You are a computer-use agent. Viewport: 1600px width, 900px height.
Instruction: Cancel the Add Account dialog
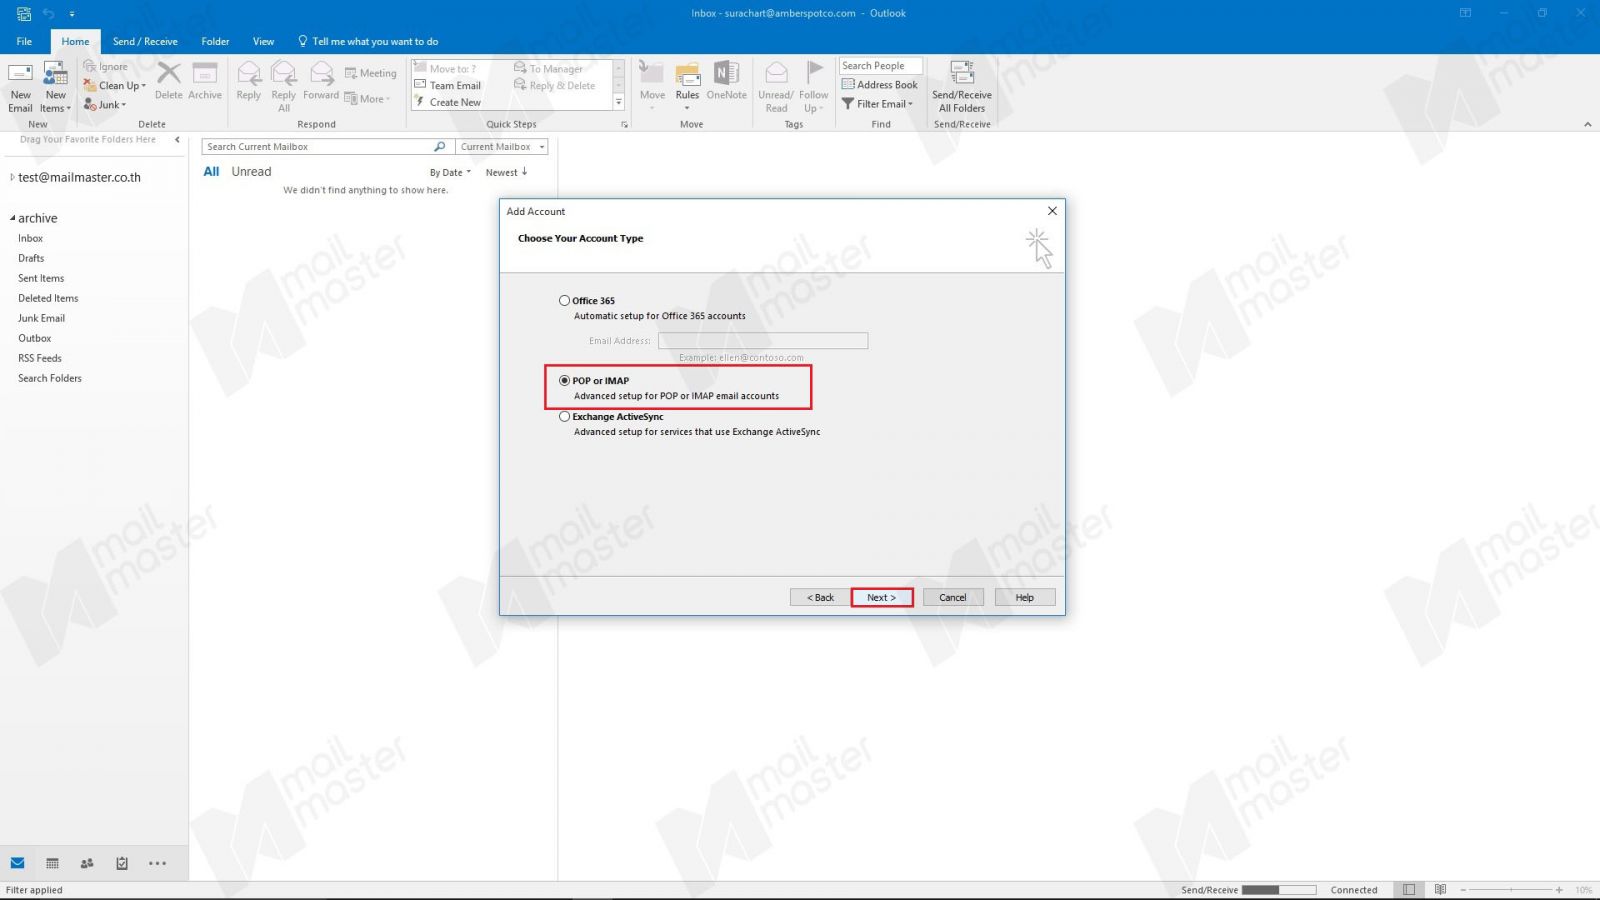(x=953, y=597)
